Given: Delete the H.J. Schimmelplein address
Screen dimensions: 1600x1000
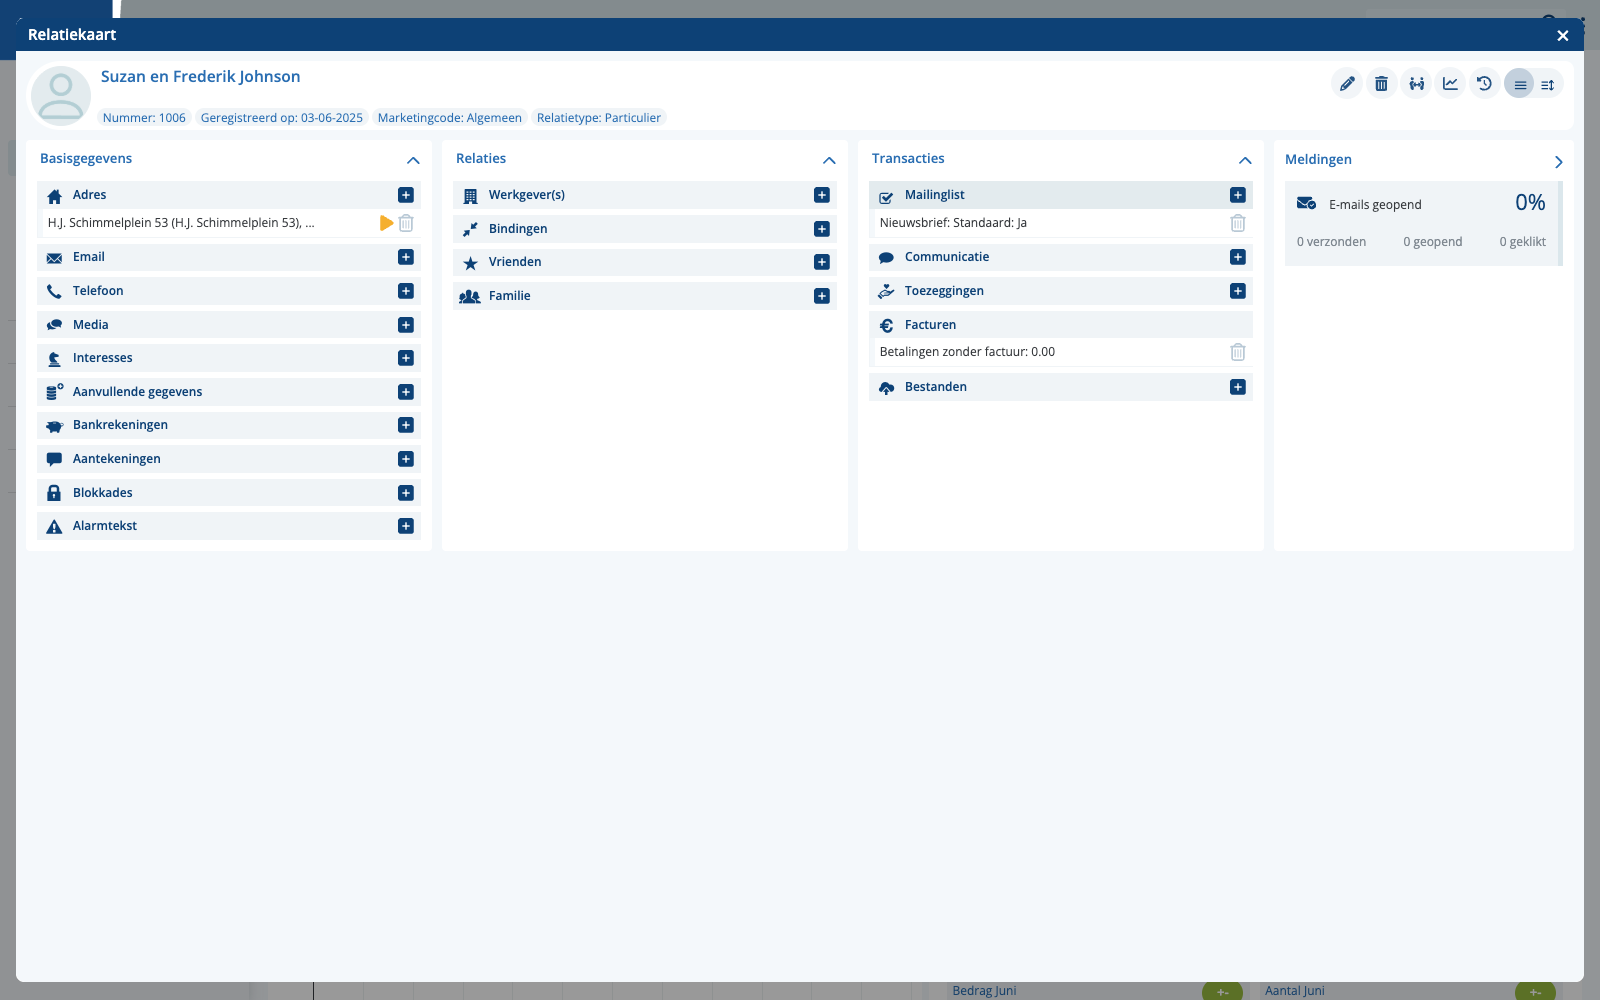Looking at the screenshot, I should pyautogui.click(x=406, y=223).
